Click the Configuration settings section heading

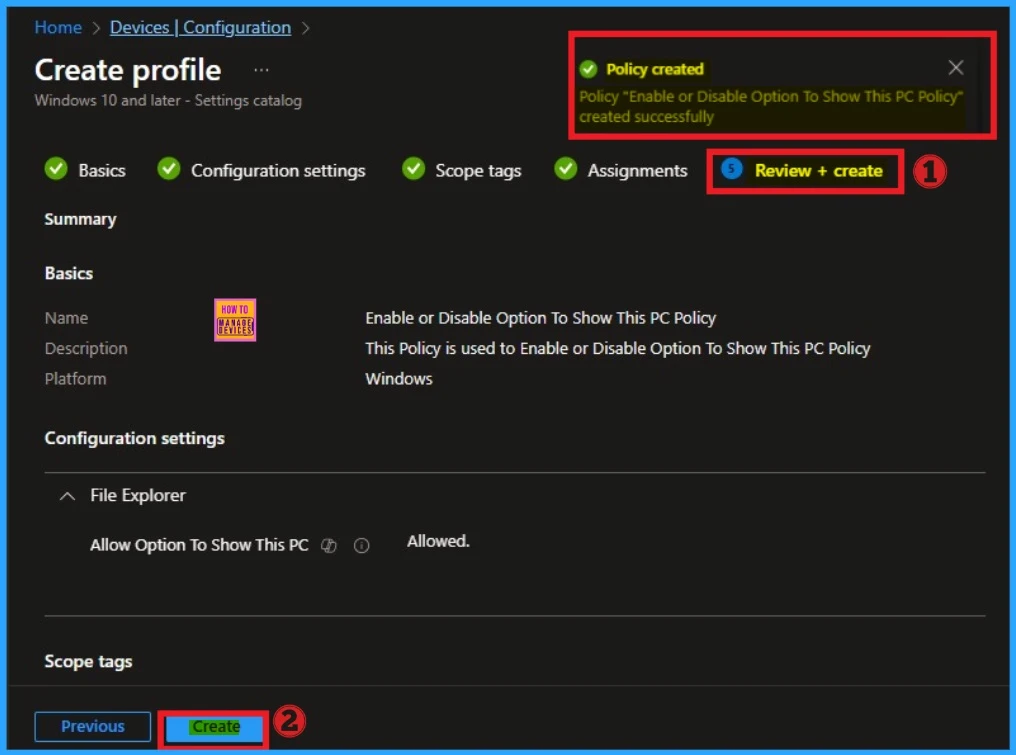[135, 439]
